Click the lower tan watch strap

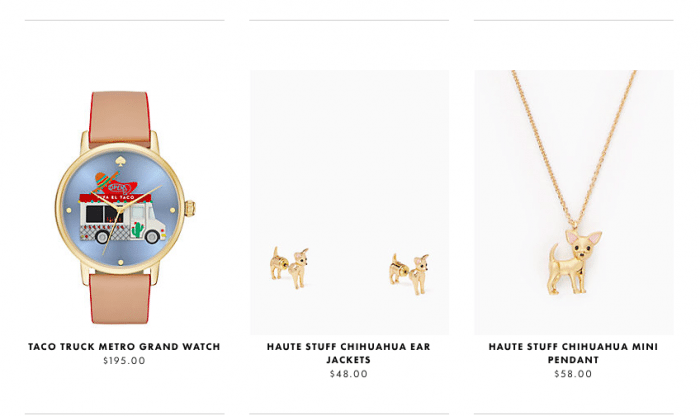pyautogui.click(x=120, y=299)
